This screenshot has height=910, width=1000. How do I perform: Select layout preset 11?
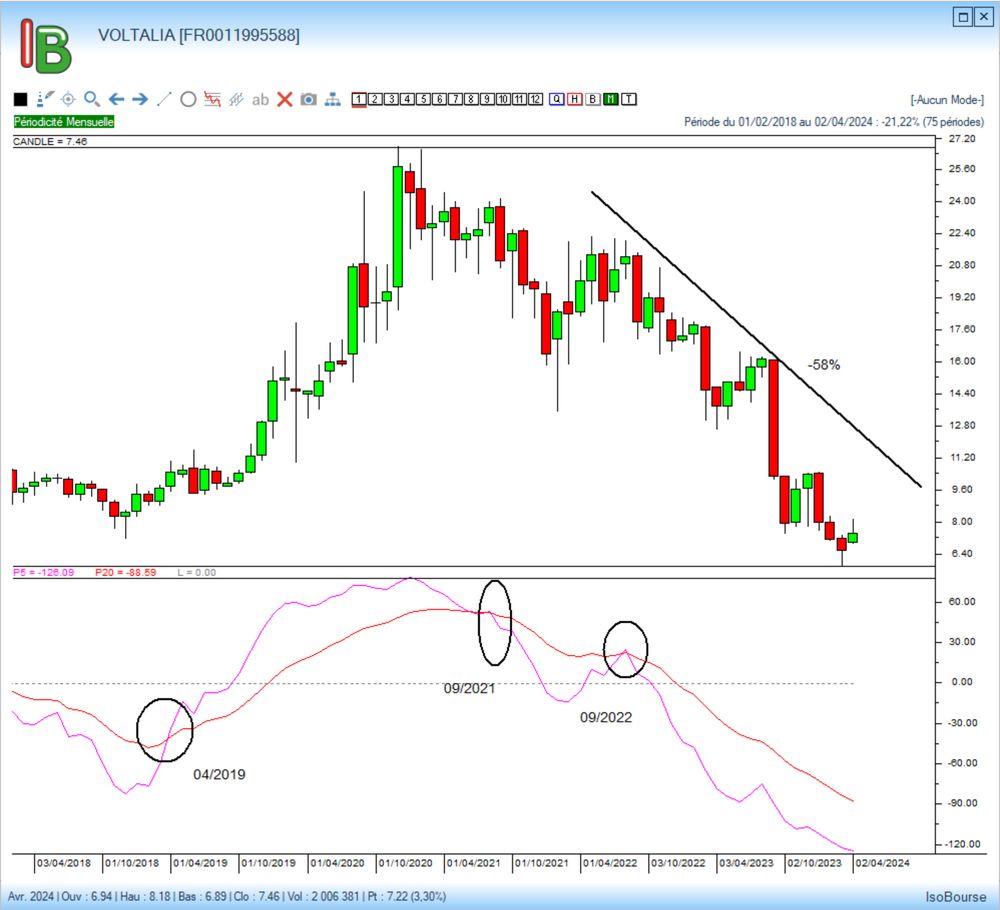pos(519,99)
